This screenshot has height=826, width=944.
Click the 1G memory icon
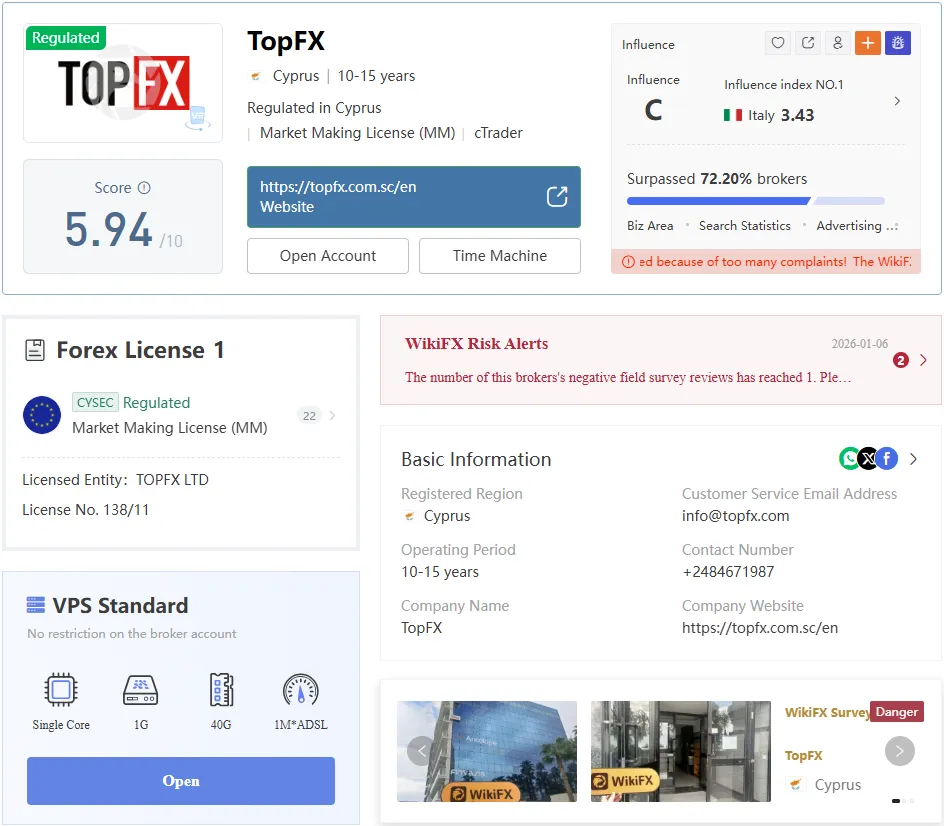click(x=140, y=689)
